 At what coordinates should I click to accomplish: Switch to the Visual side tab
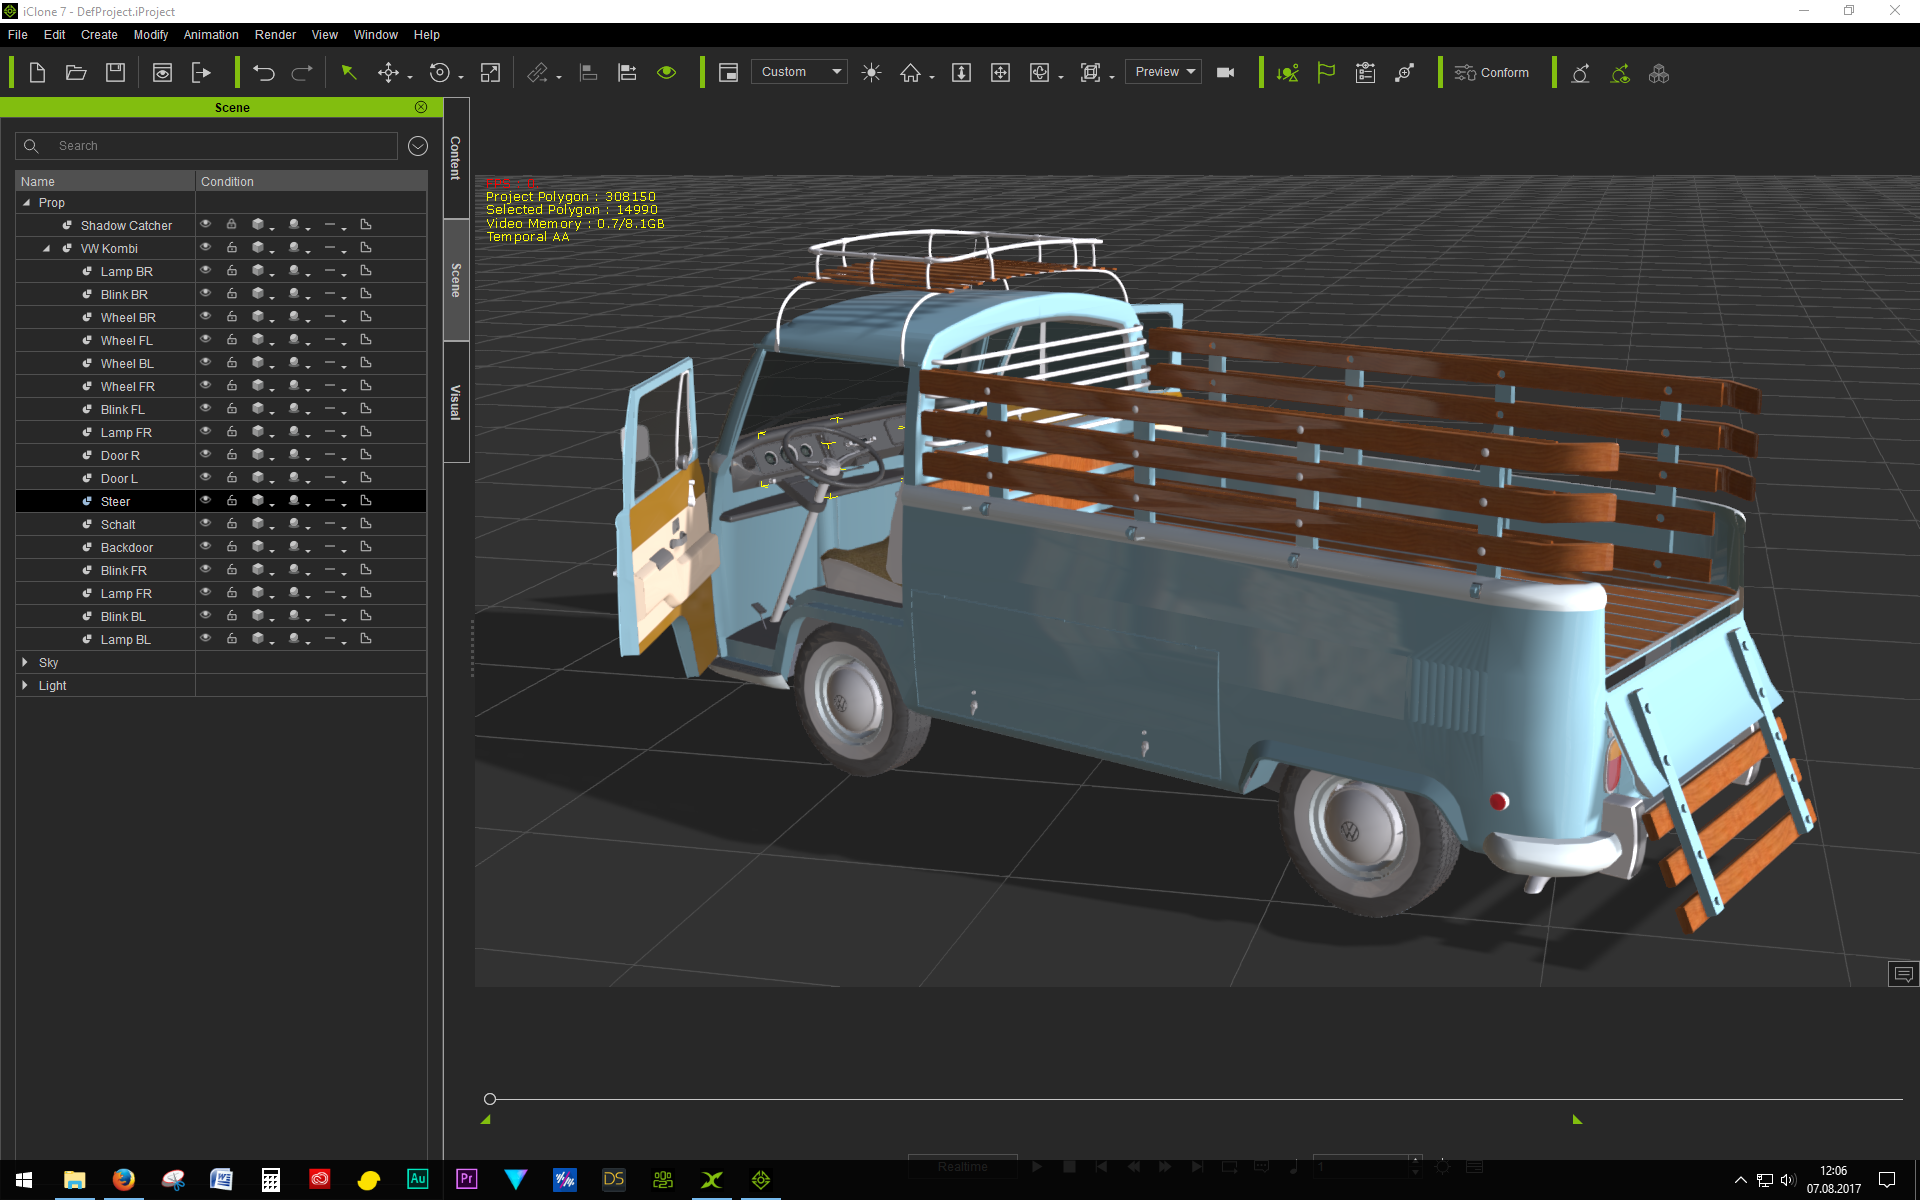click(456, 402)
